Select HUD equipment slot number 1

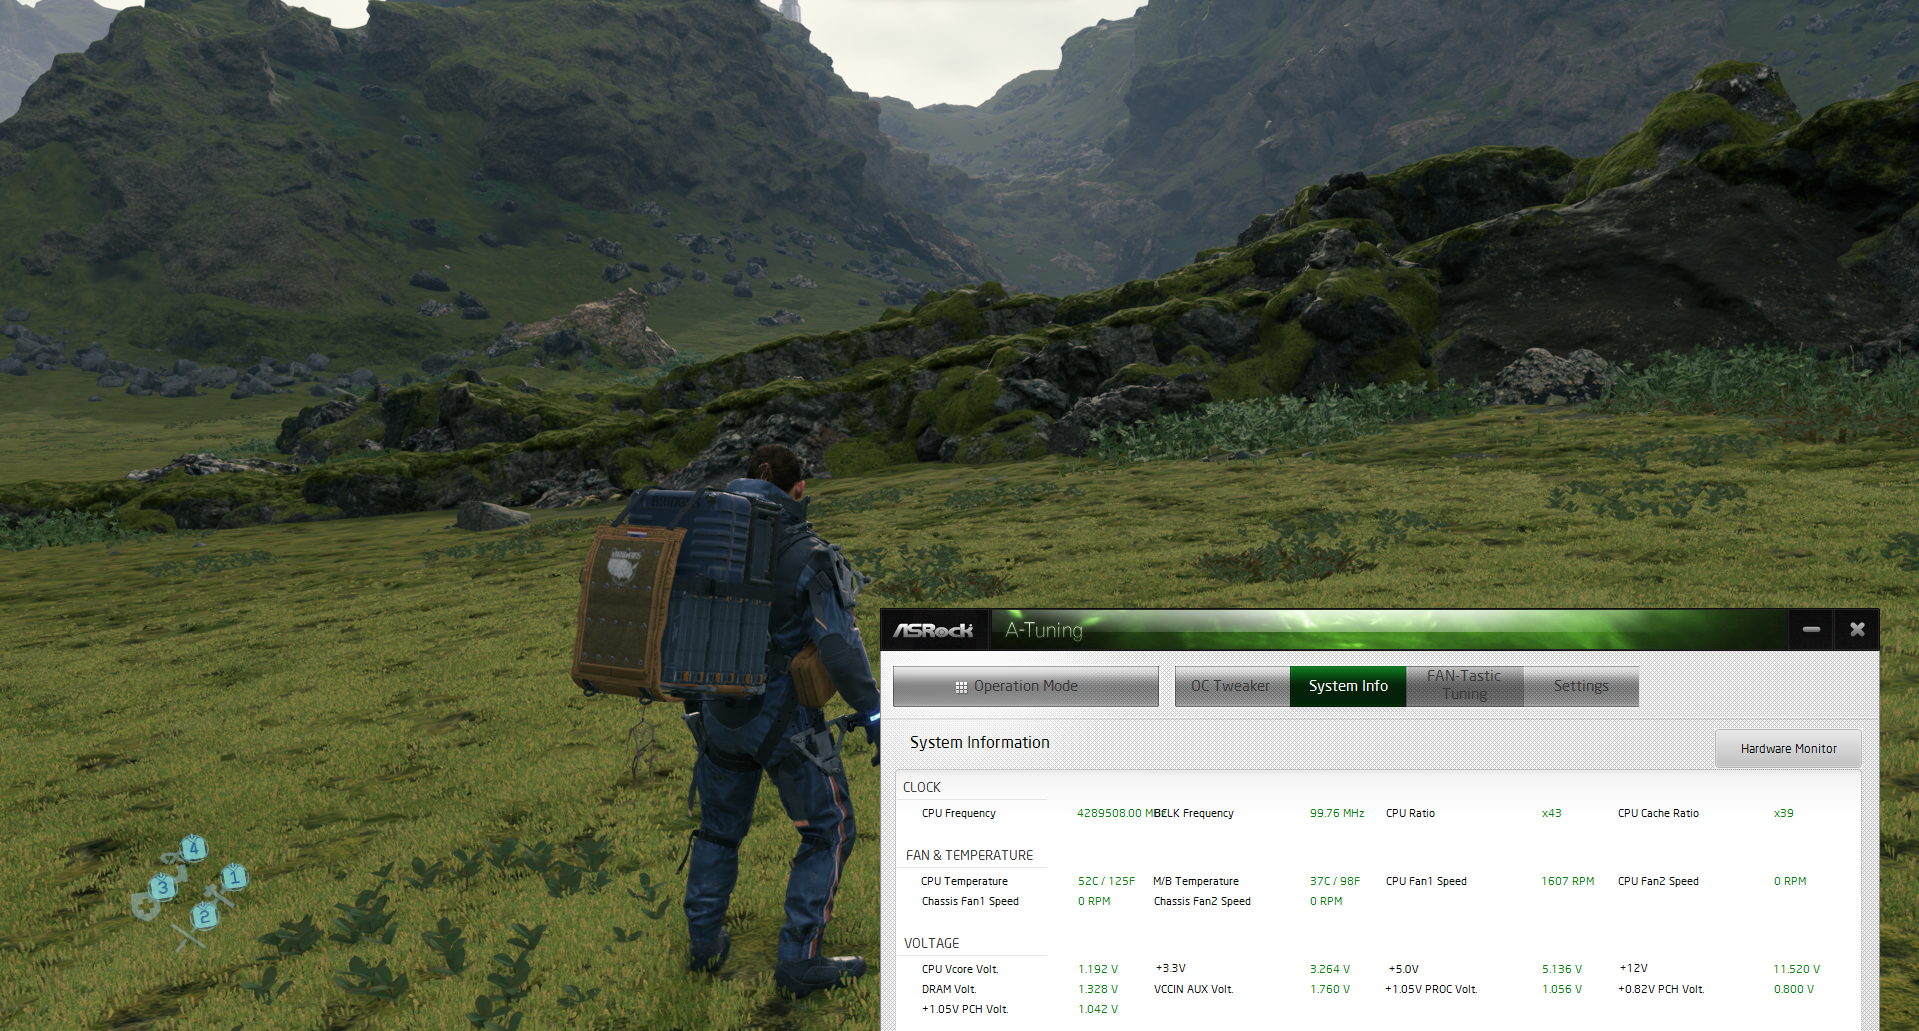coord(234,877)
